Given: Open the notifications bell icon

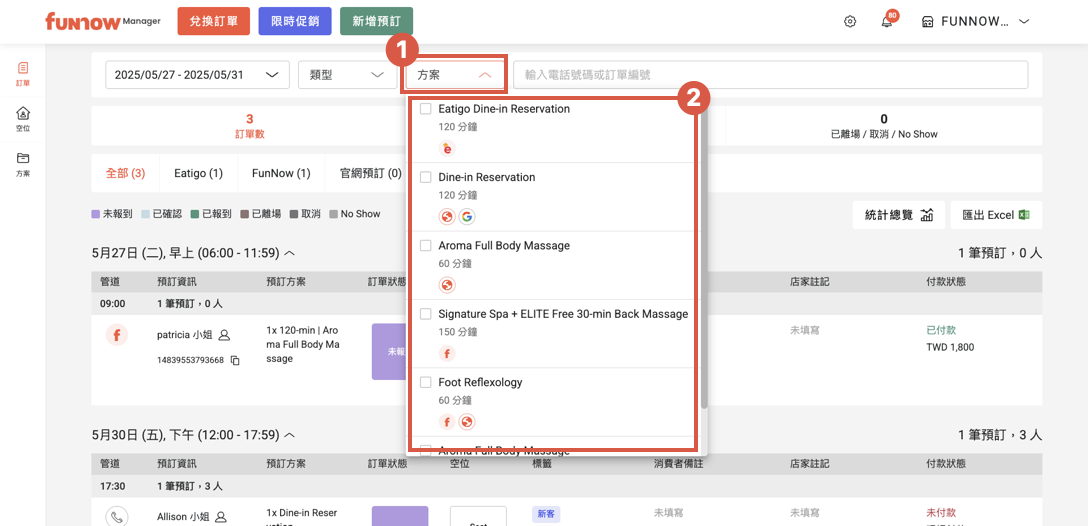Looking at the screenshot, I should click(x=886, y=22).
